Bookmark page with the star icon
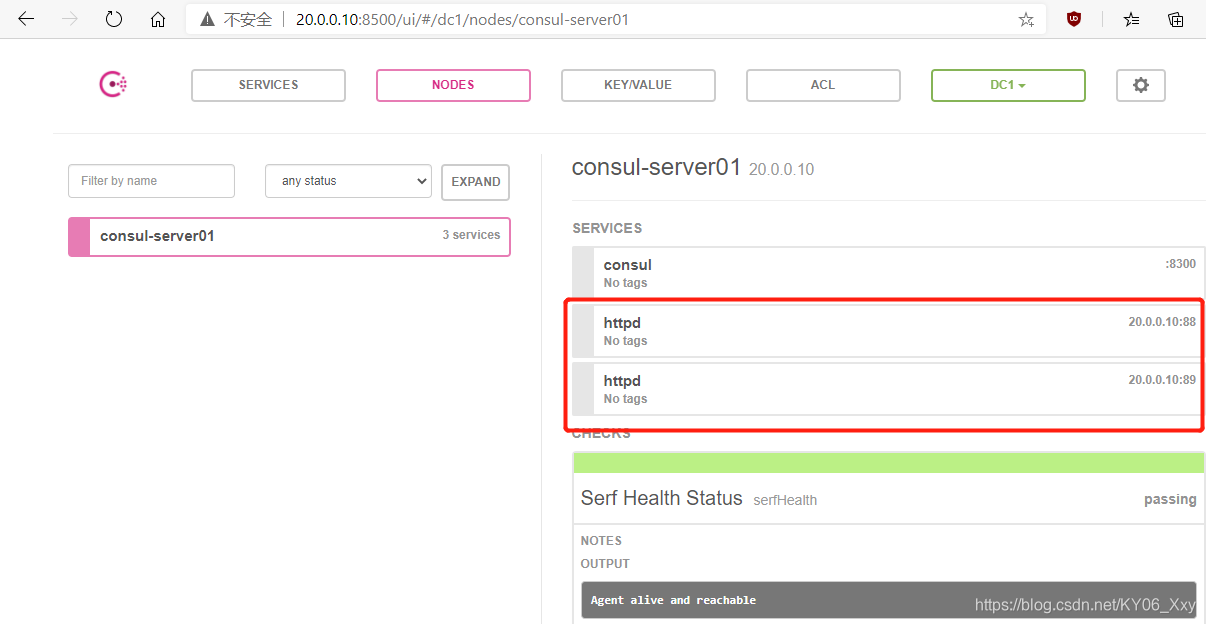The image size is (1206, 624). (x=1026, y=19)
